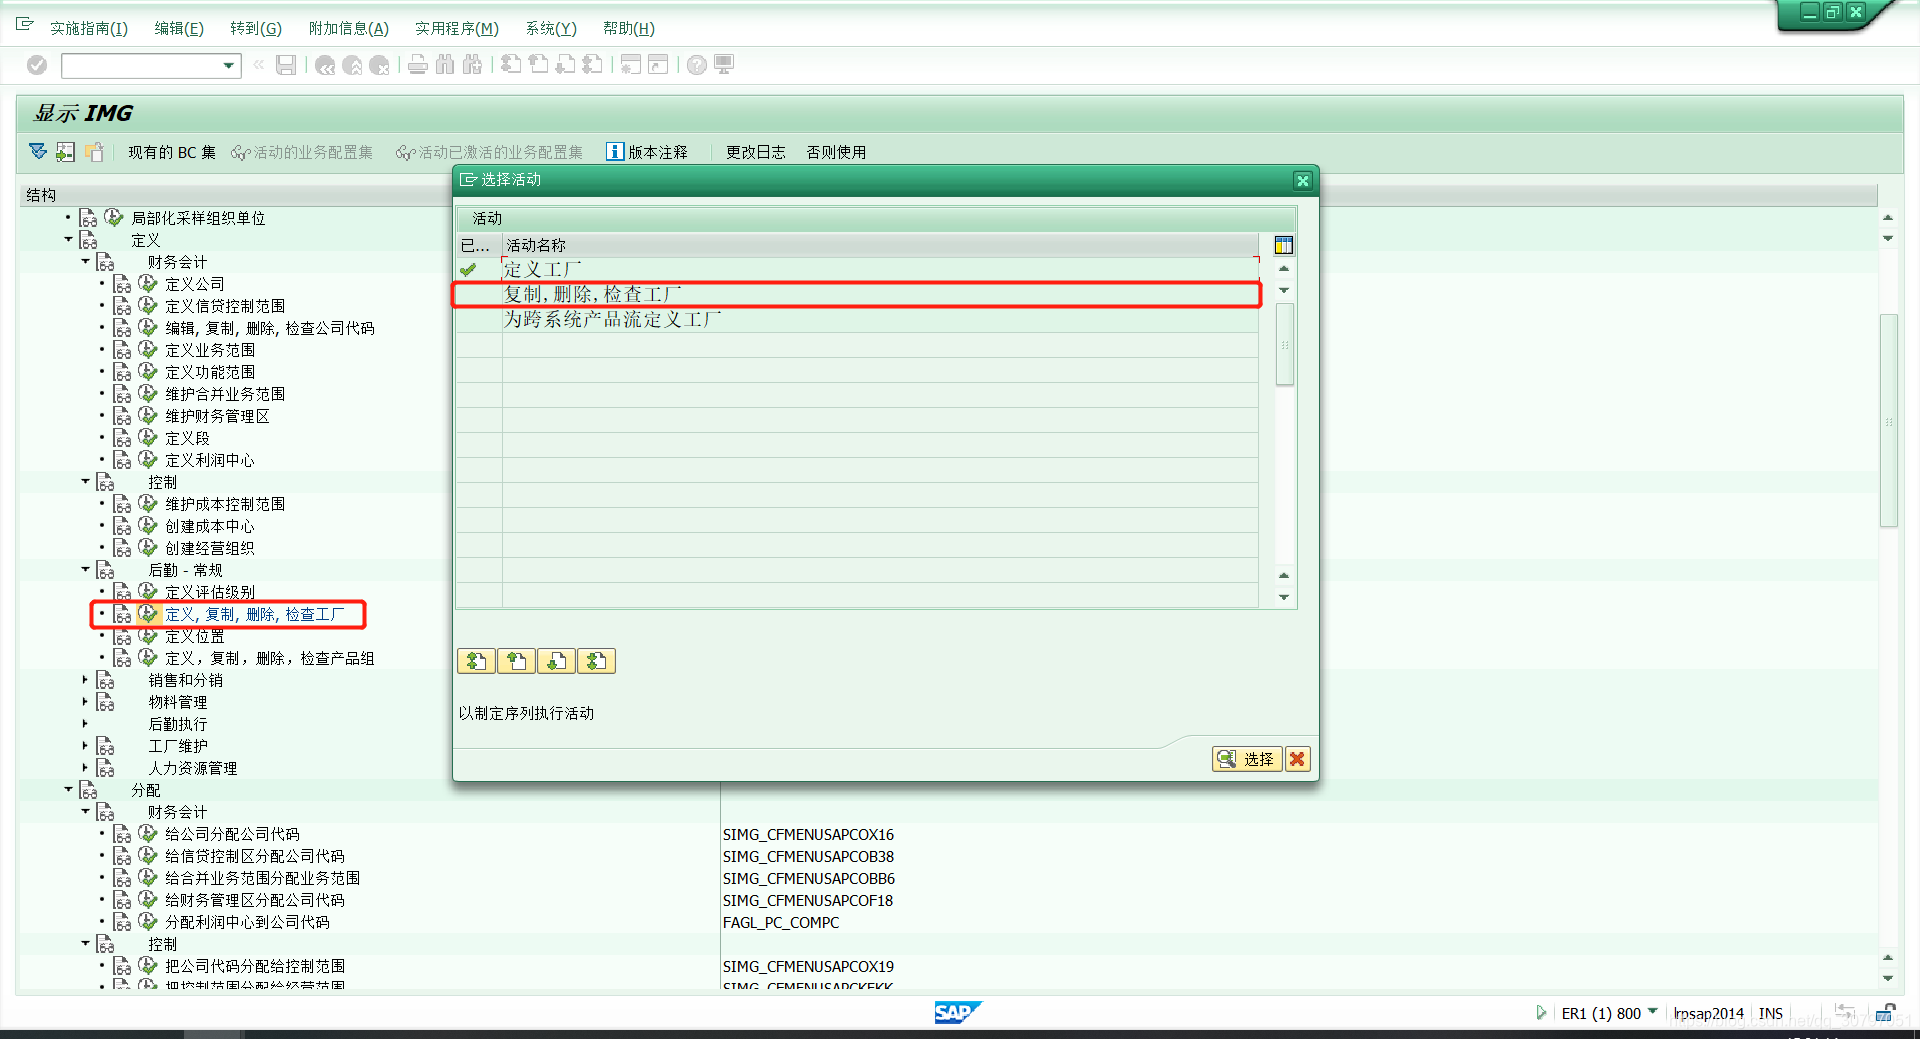Image resolution: width=1920 pixels, height=1039 pixels.
Task: Click the Expand All icon in IMG toolbar
Action: point(38,152)
